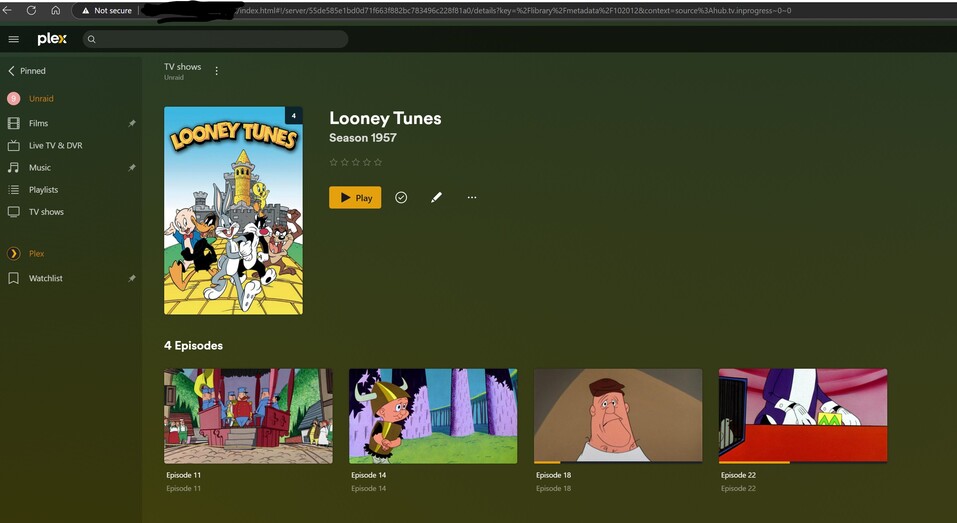Open the Watchlist
This screenshot has width=957, height=523.
pos(46,278)
